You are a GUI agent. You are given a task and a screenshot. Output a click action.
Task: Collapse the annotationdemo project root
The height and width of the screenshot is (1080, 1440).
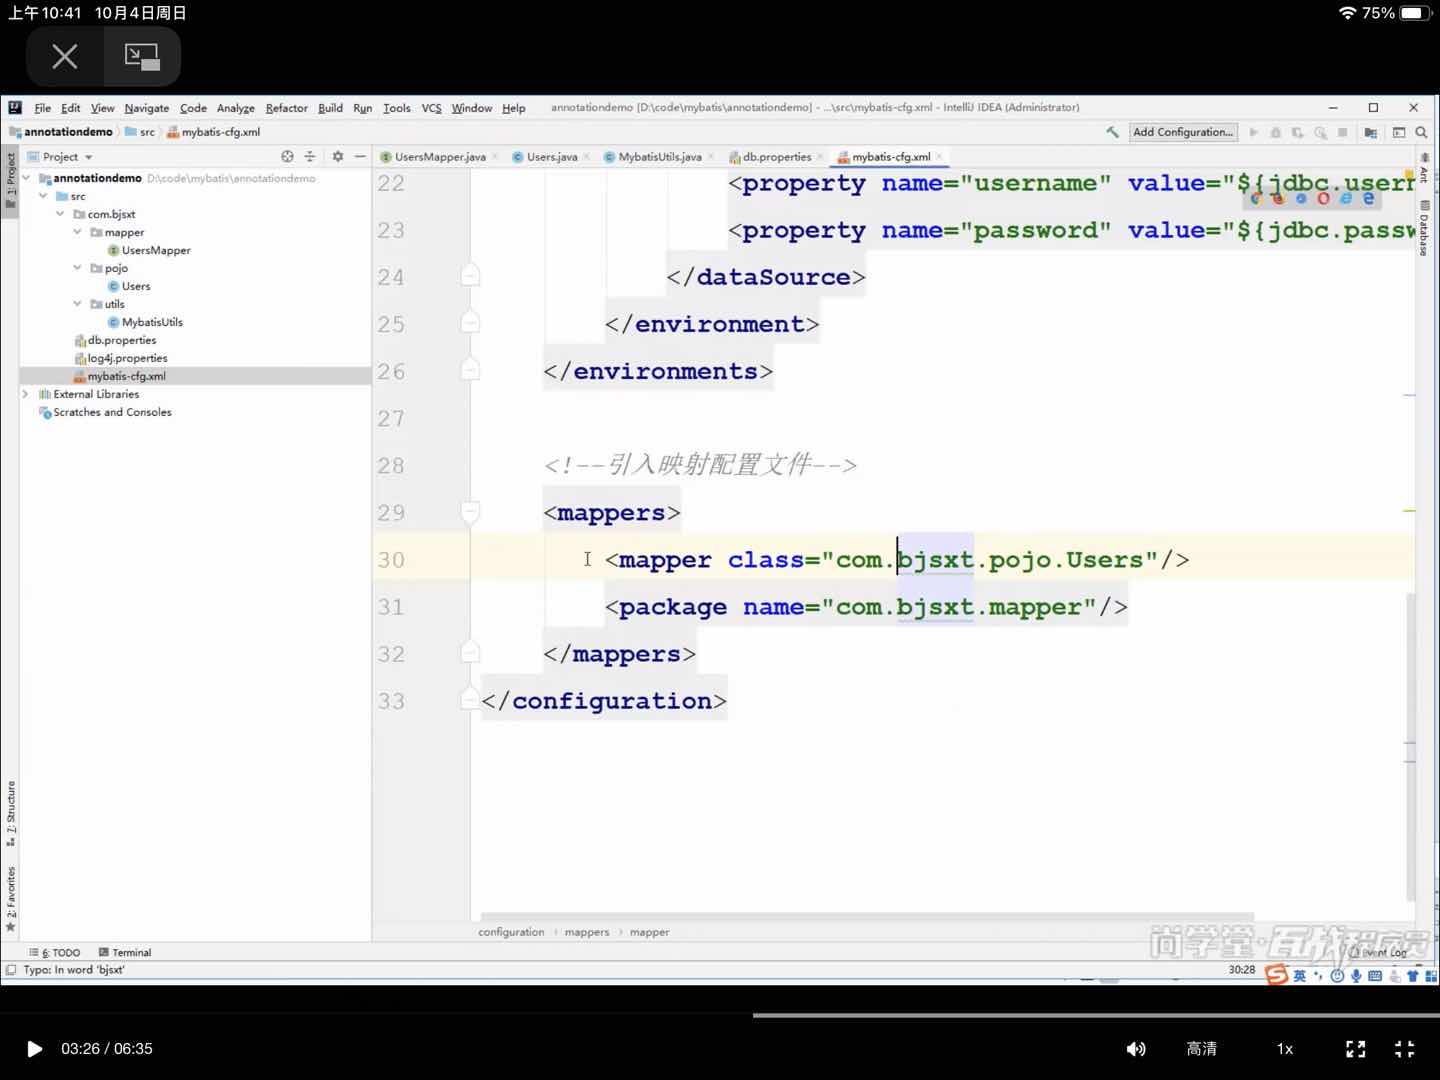(26, 178)
